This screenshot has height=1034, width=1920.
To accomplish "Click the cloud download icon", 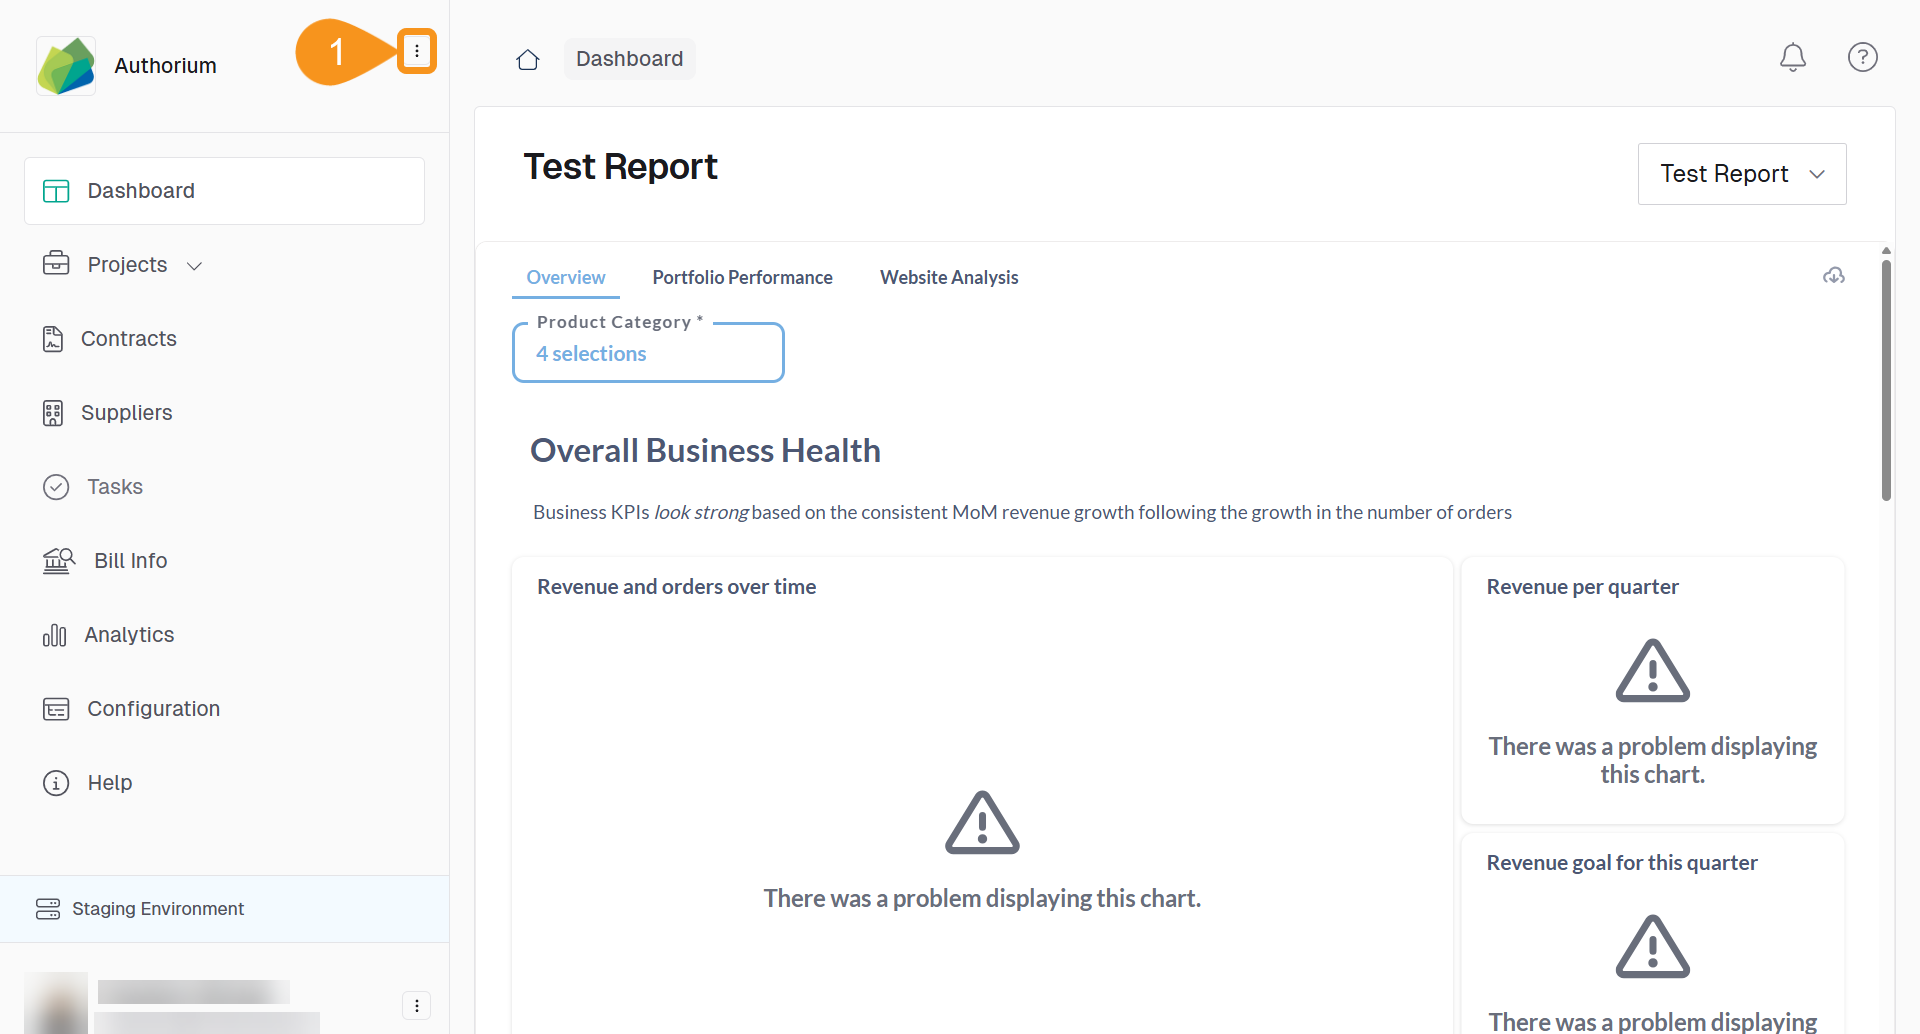I will point(1833,276).
